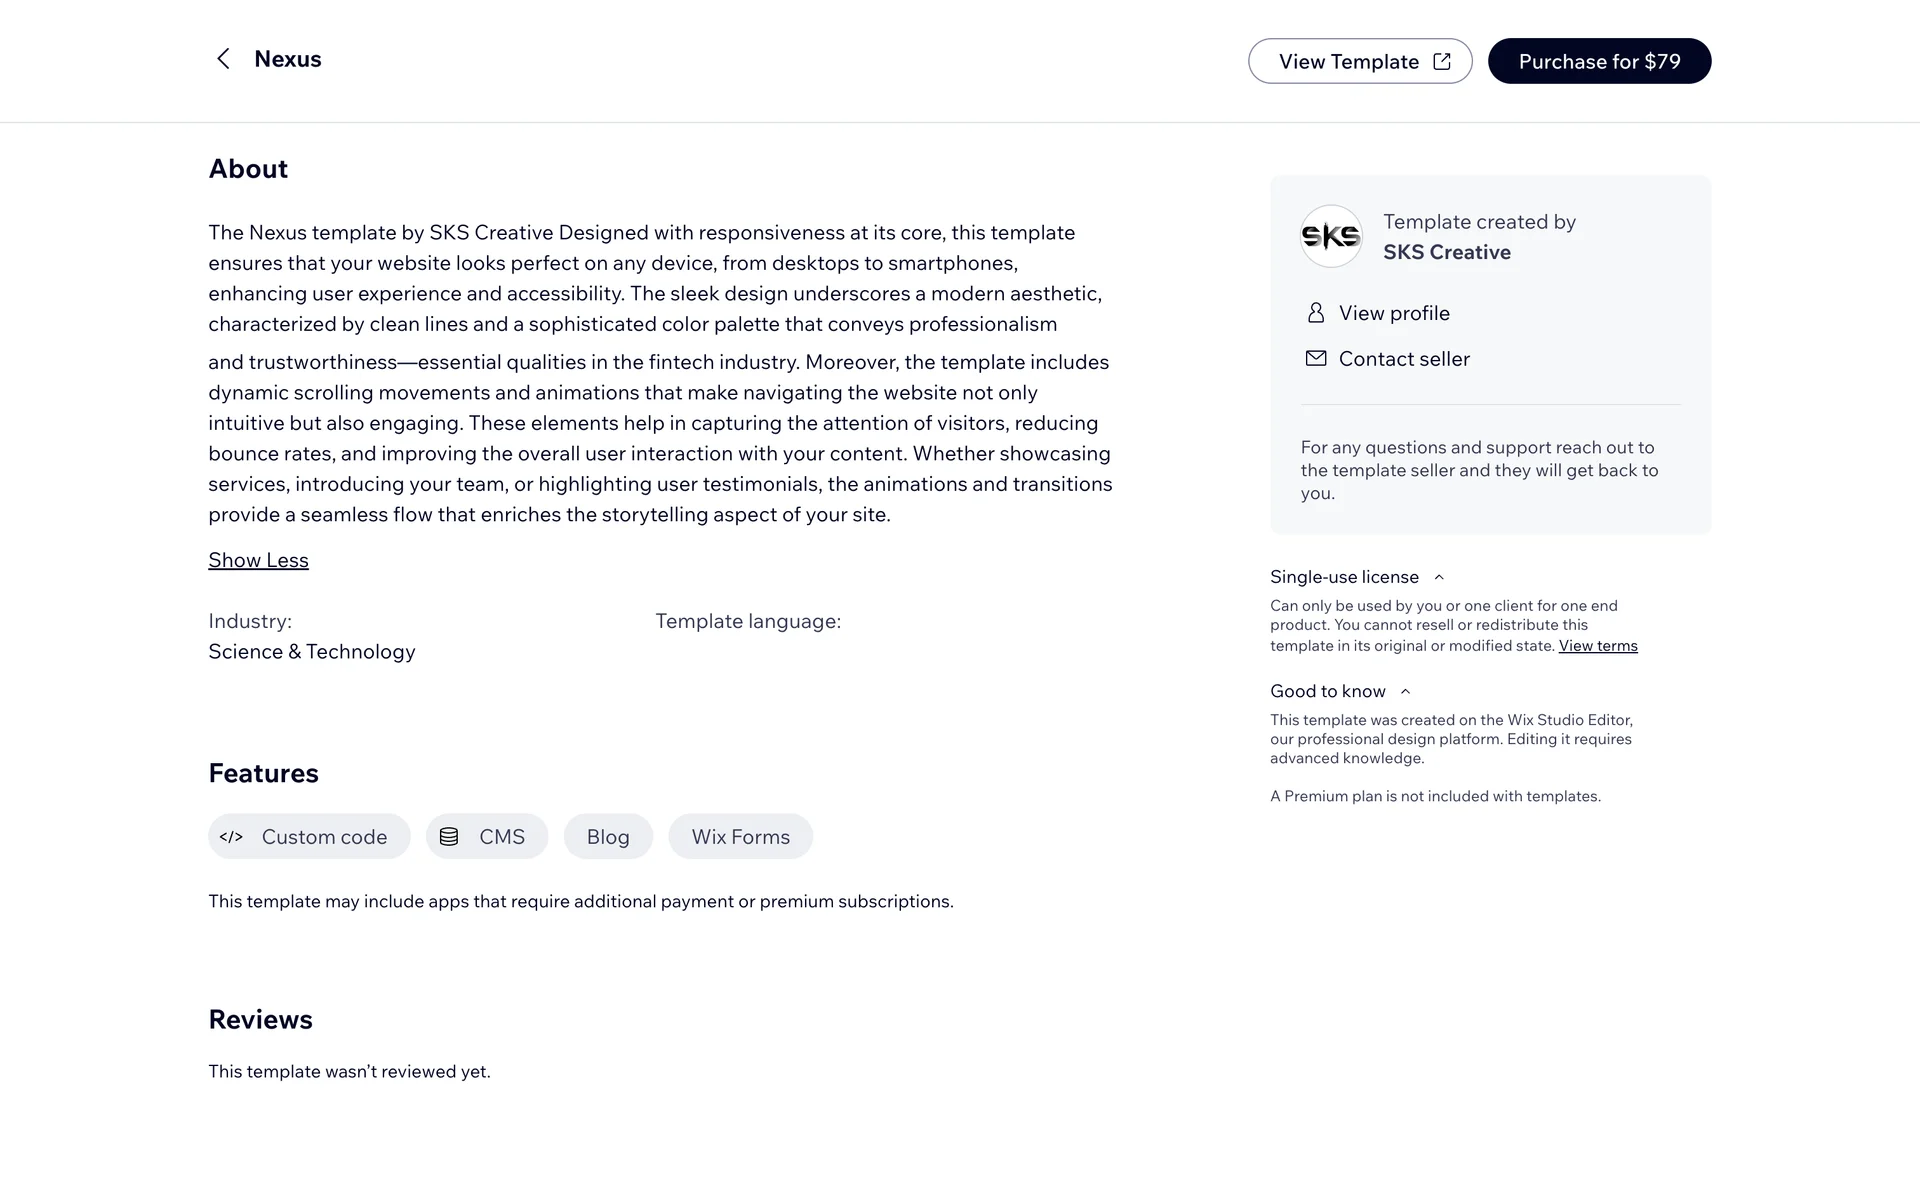Click the CMS database icon
1920x1200 pixels.
point(449,837)
